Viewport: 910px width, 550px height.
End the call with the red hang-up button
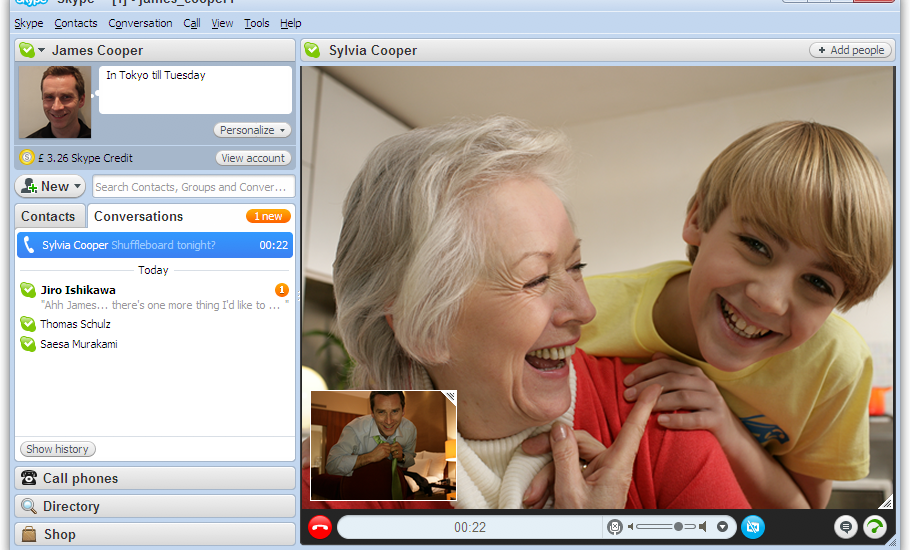tap(320, 527)
